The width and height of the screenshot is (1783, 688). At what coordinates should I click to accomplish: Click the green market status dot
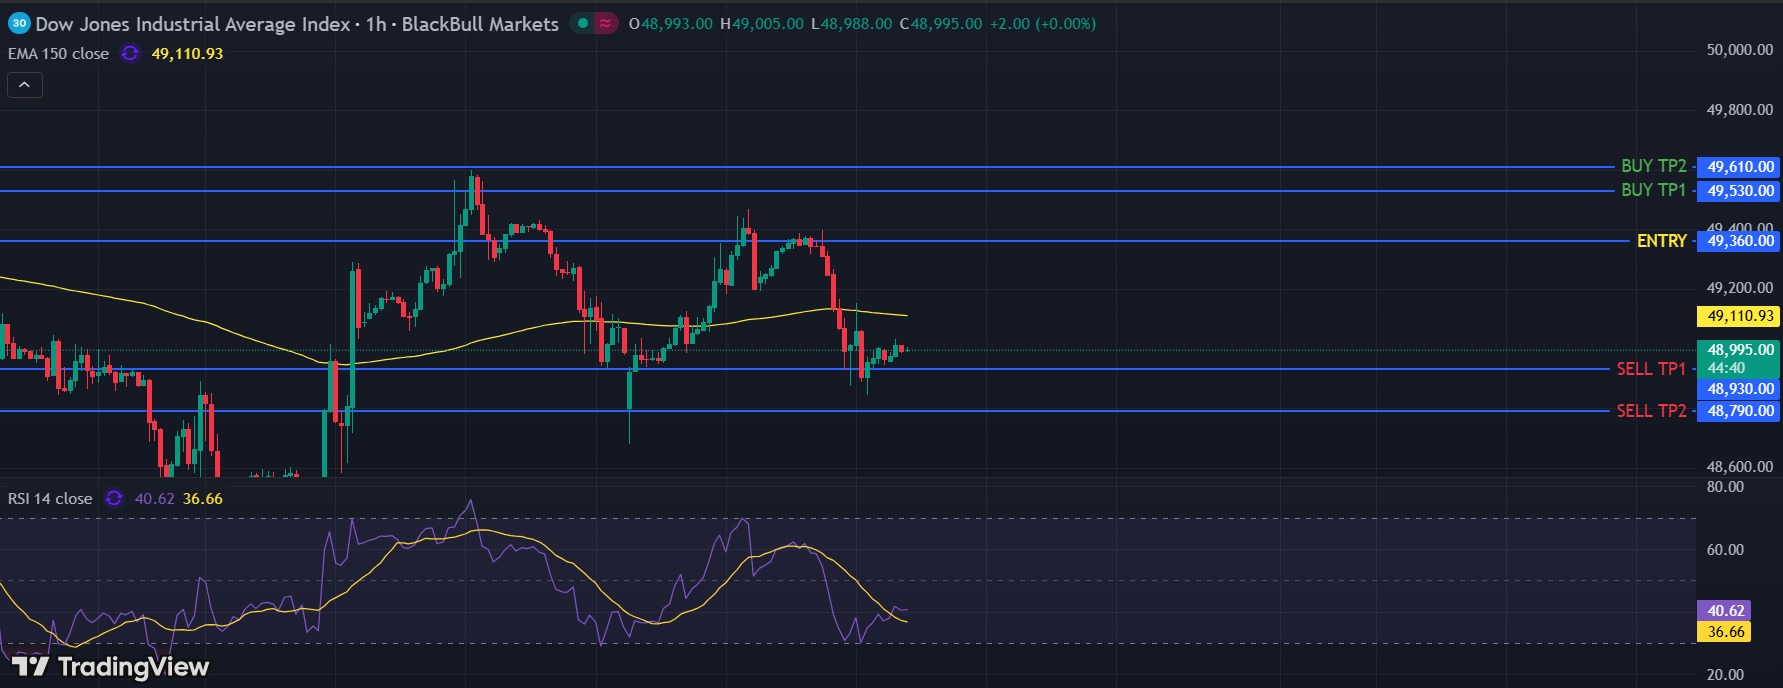tap(583, 23)
